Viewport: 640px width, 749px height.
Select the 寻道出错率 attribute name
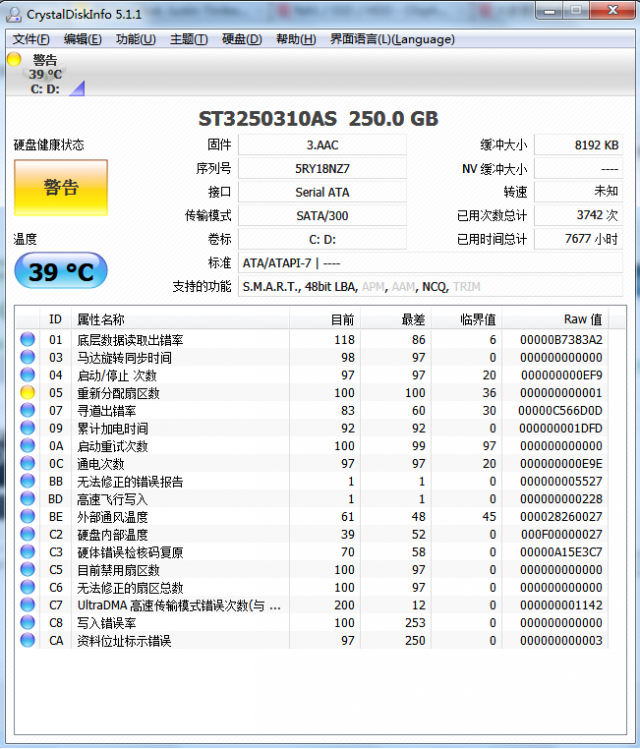(x=107, y=410)
